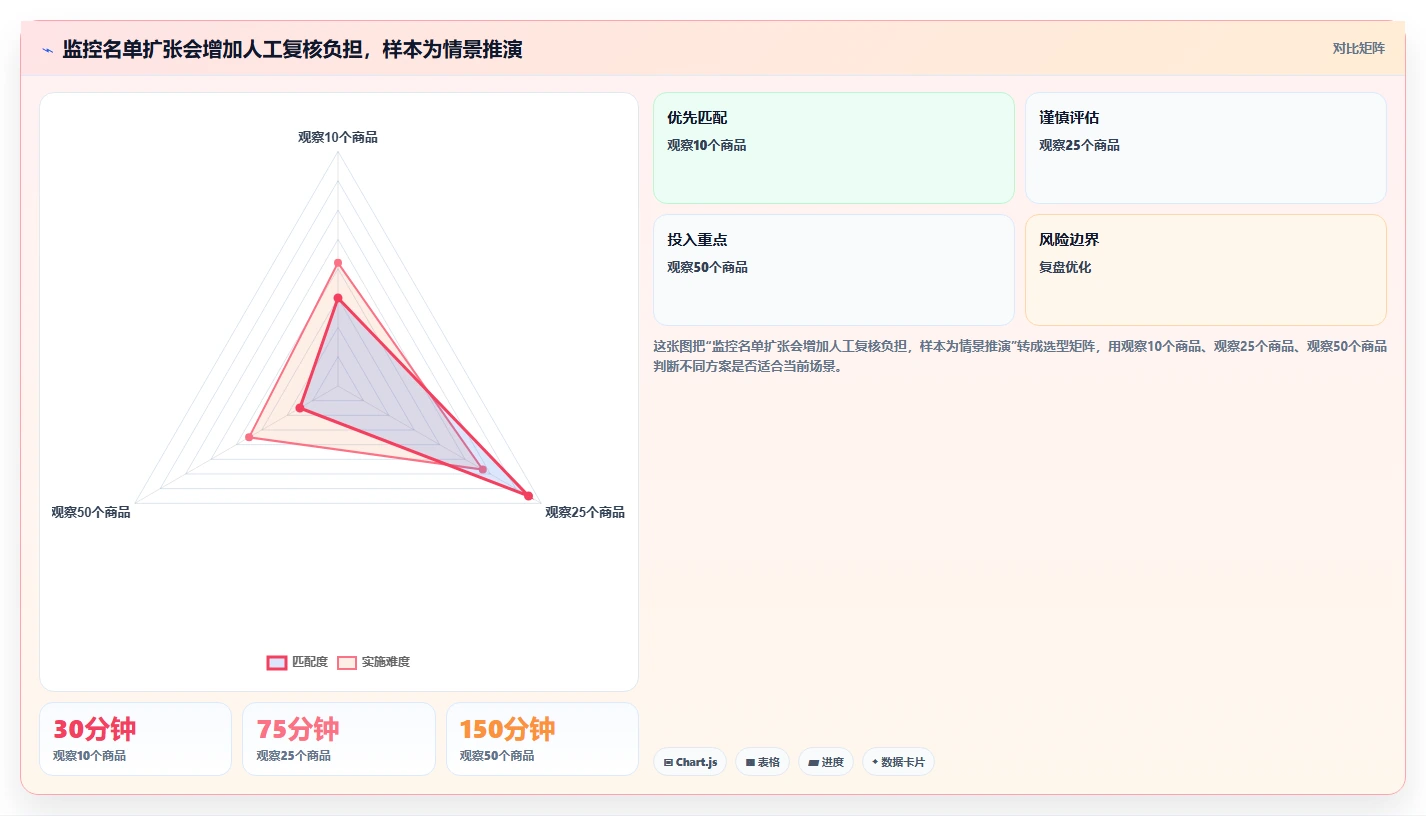Click the Chart.js tag chip

pos(690,762)
